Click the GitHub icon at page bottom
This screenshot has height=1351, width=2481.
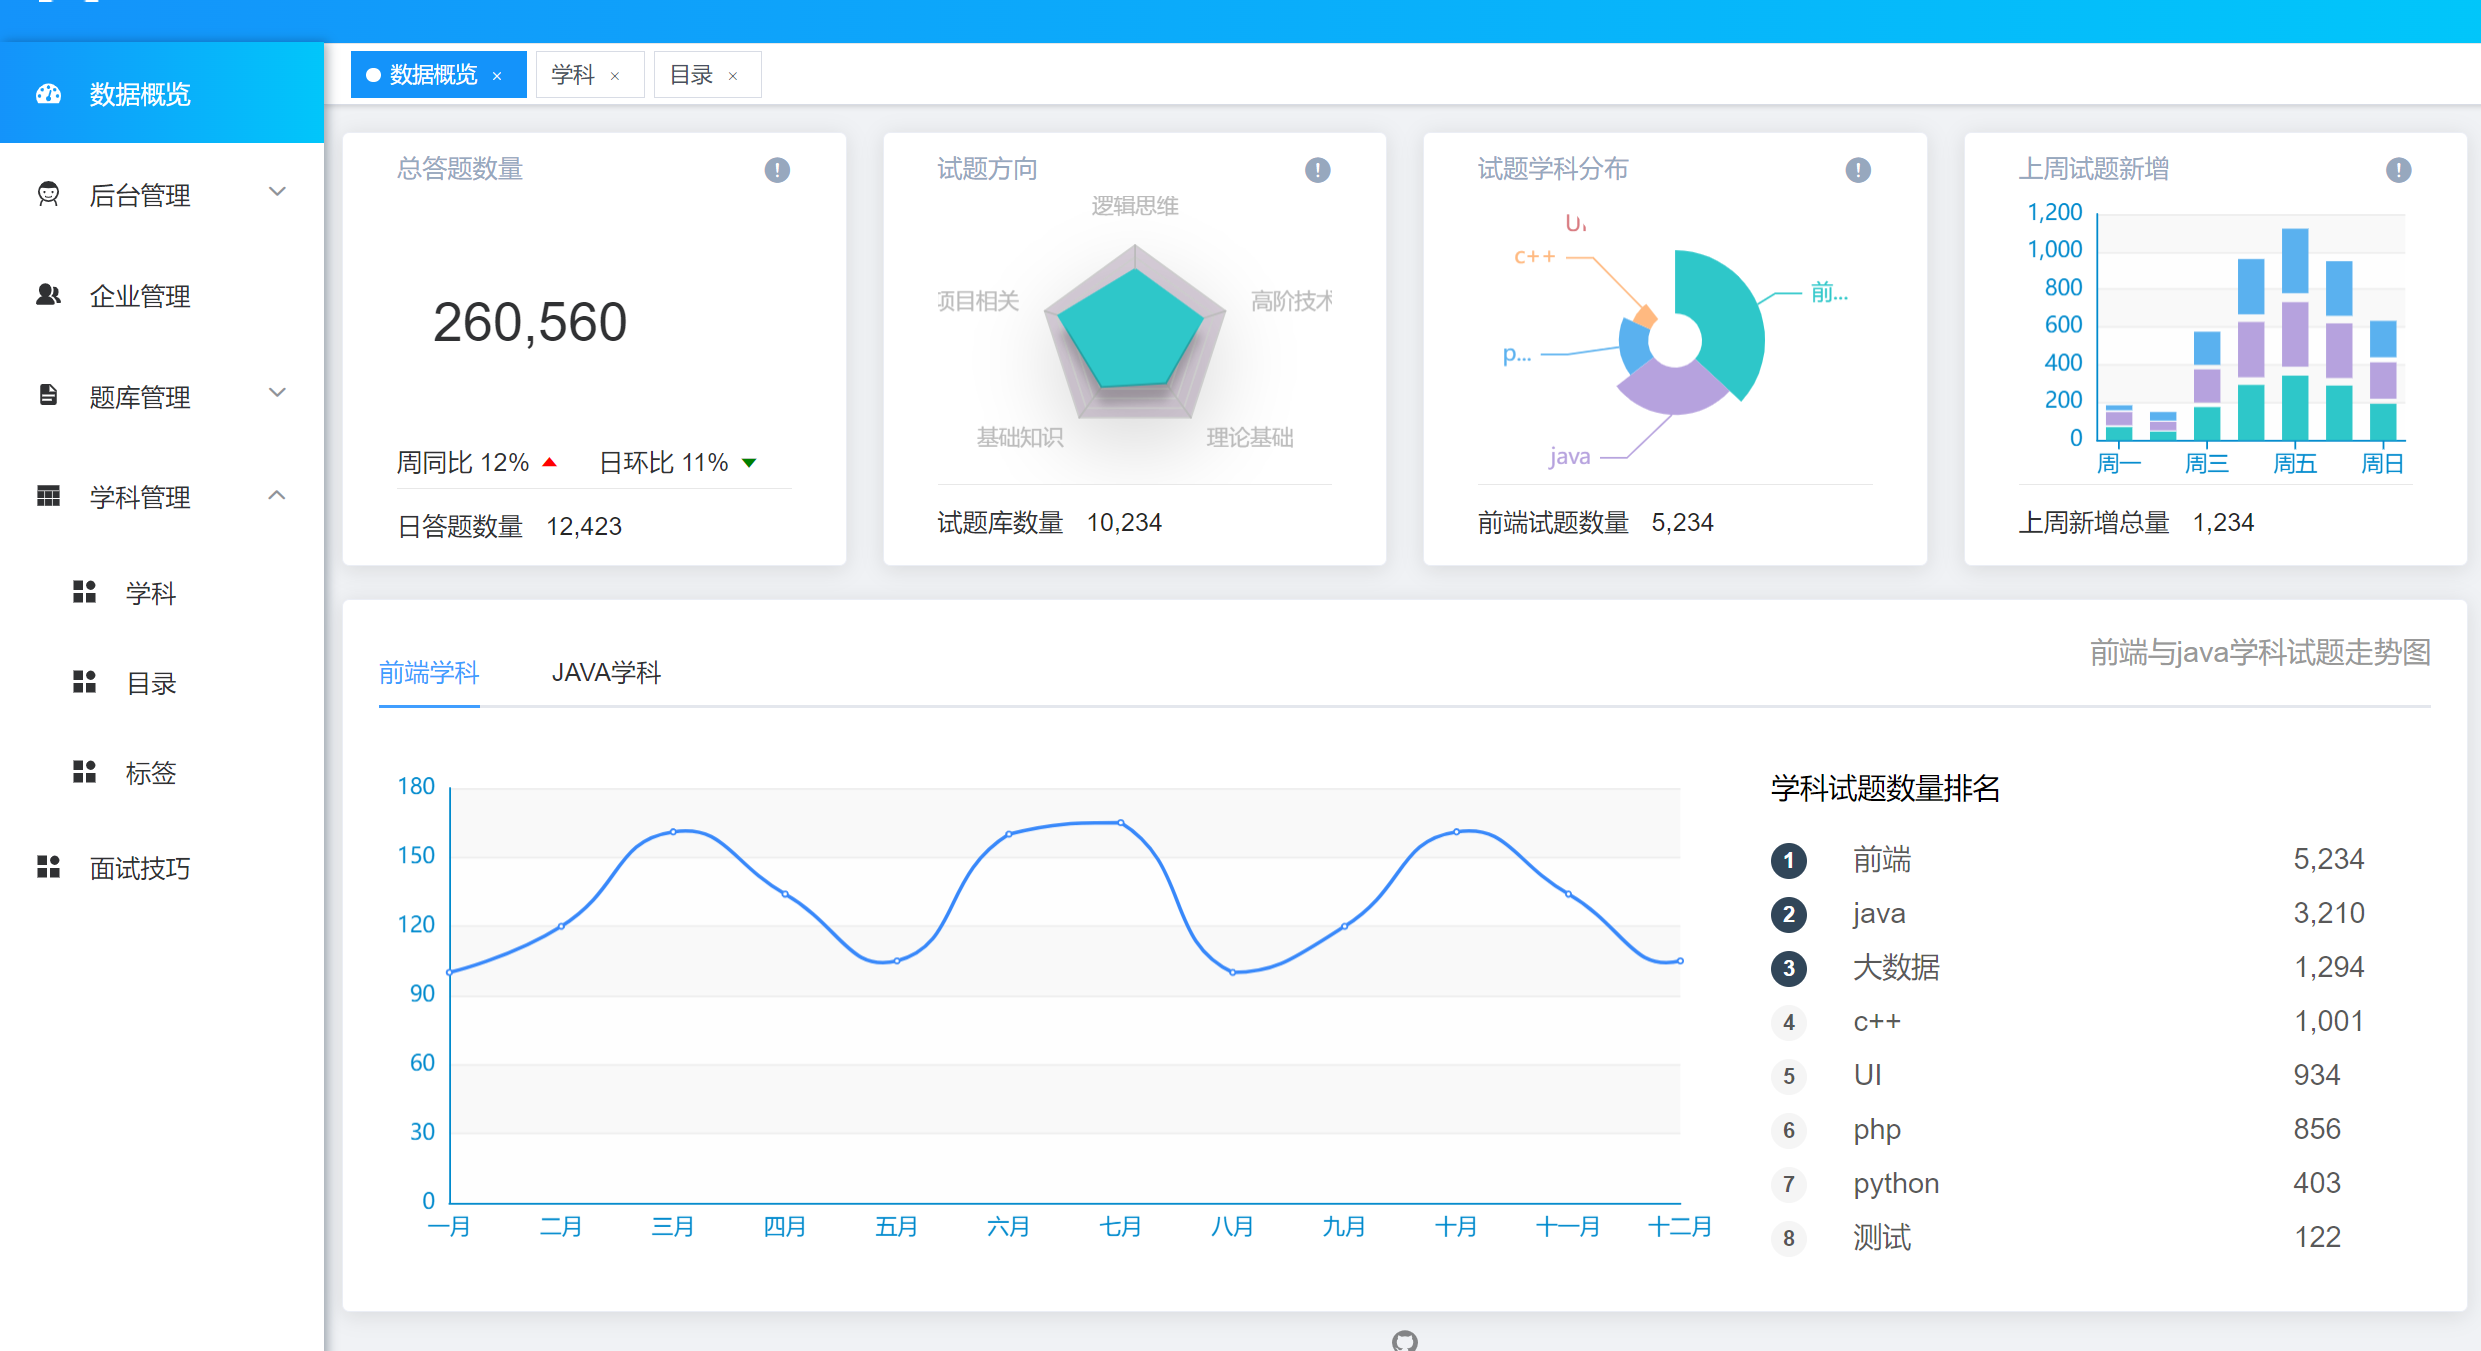point(1405,1341)
